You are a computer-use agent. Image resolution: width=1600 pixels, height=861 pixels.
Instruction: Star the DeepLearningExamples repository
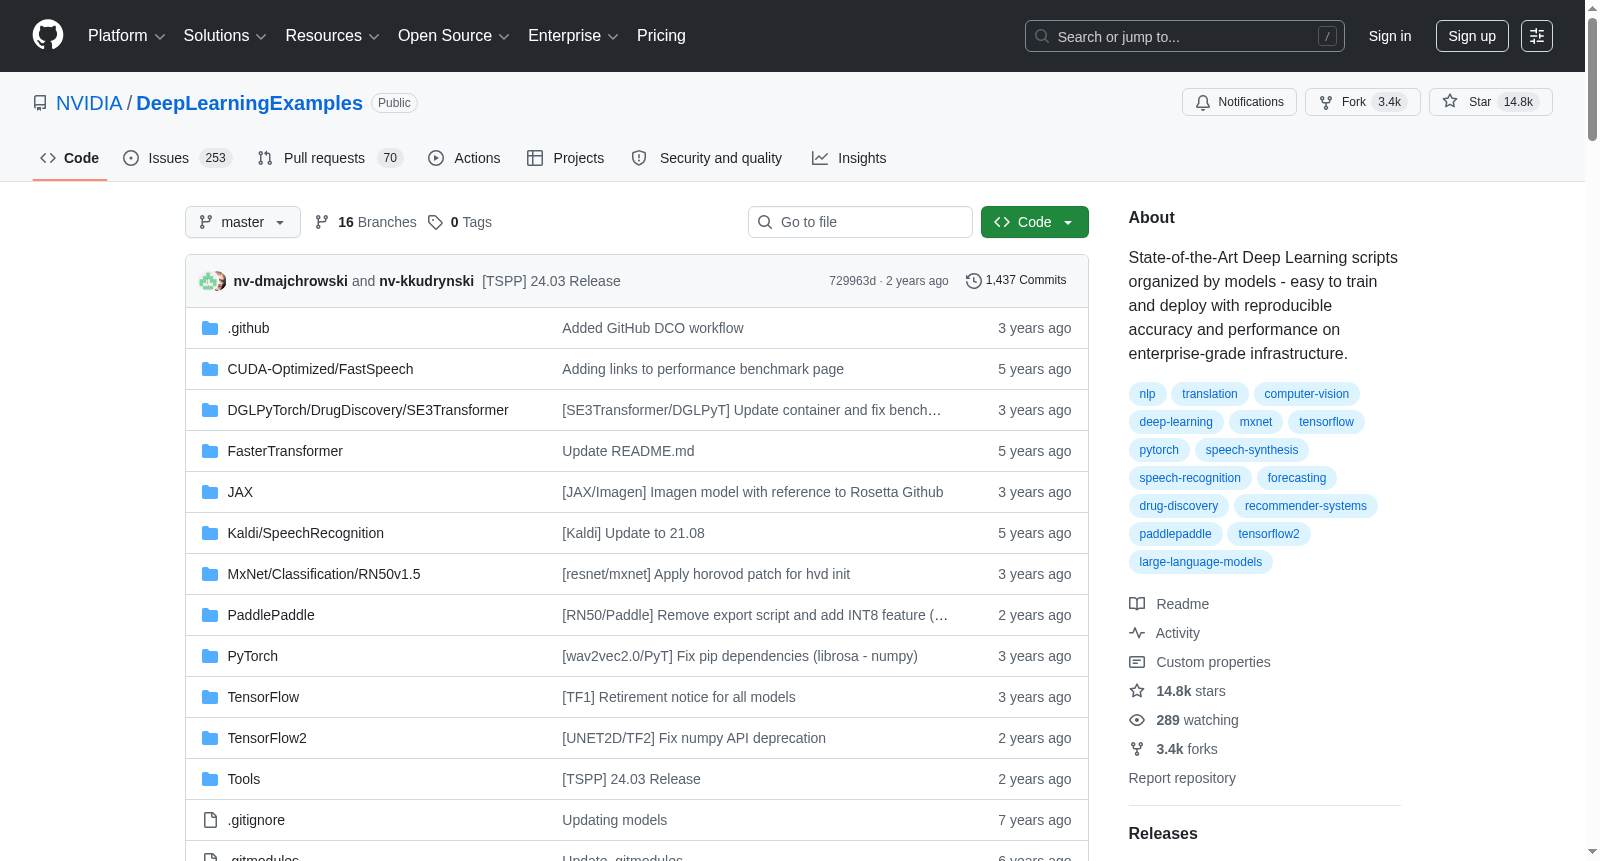click(x=1490, y=102)
